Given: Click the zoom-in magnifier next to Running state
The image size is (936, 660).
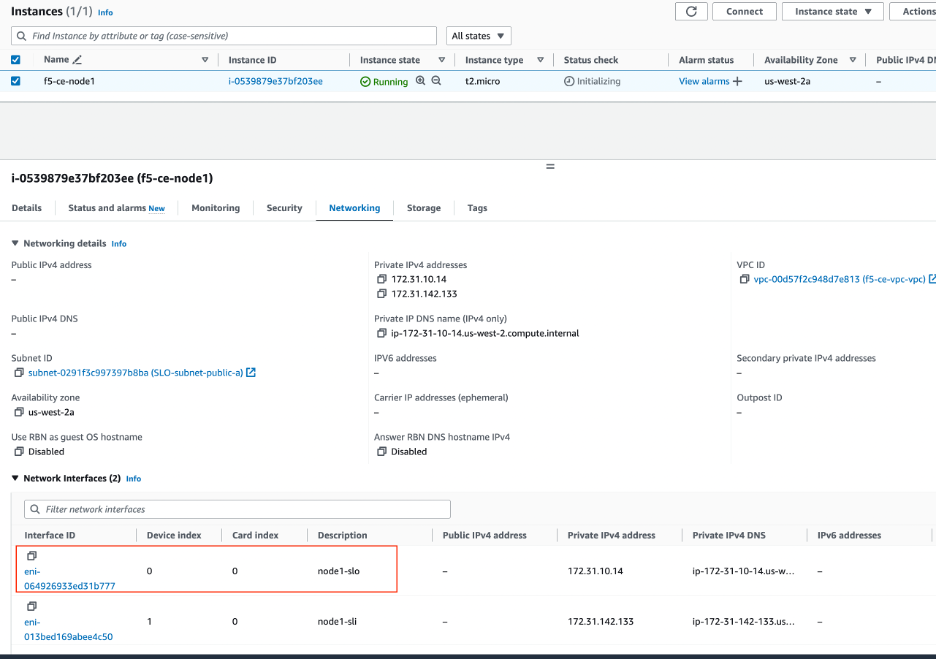Looking at the screenshot, I should pos(420,81).
